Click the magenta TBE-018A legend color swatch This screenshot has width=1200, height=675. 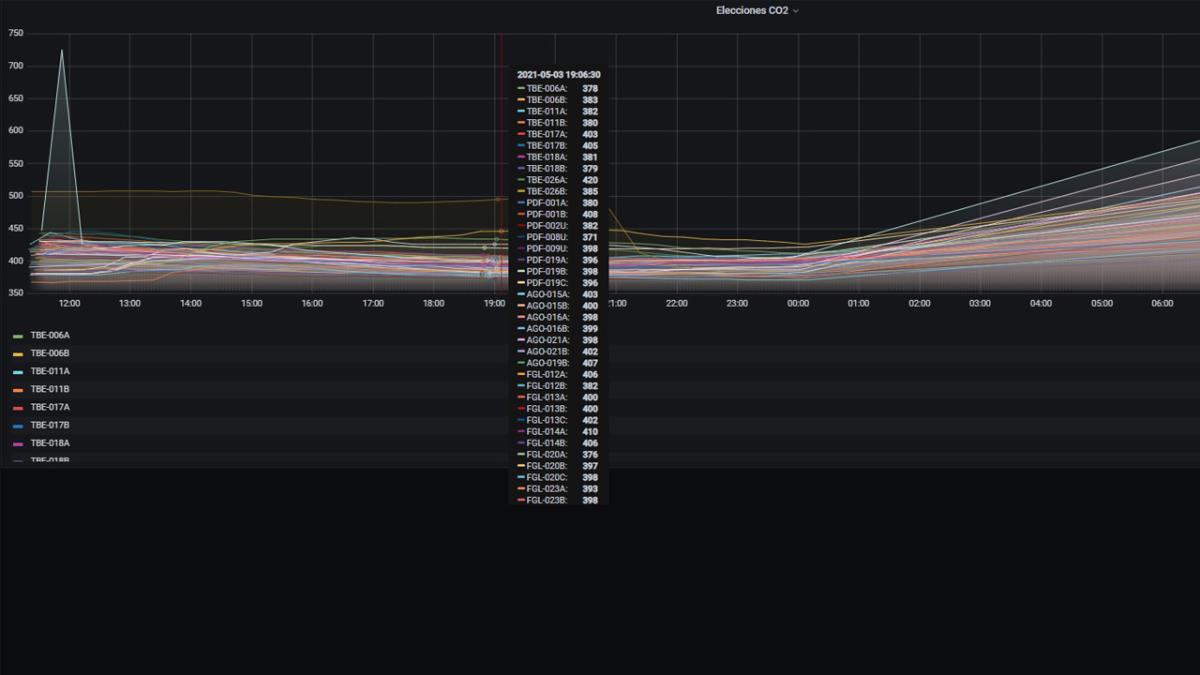coord(18,443)
